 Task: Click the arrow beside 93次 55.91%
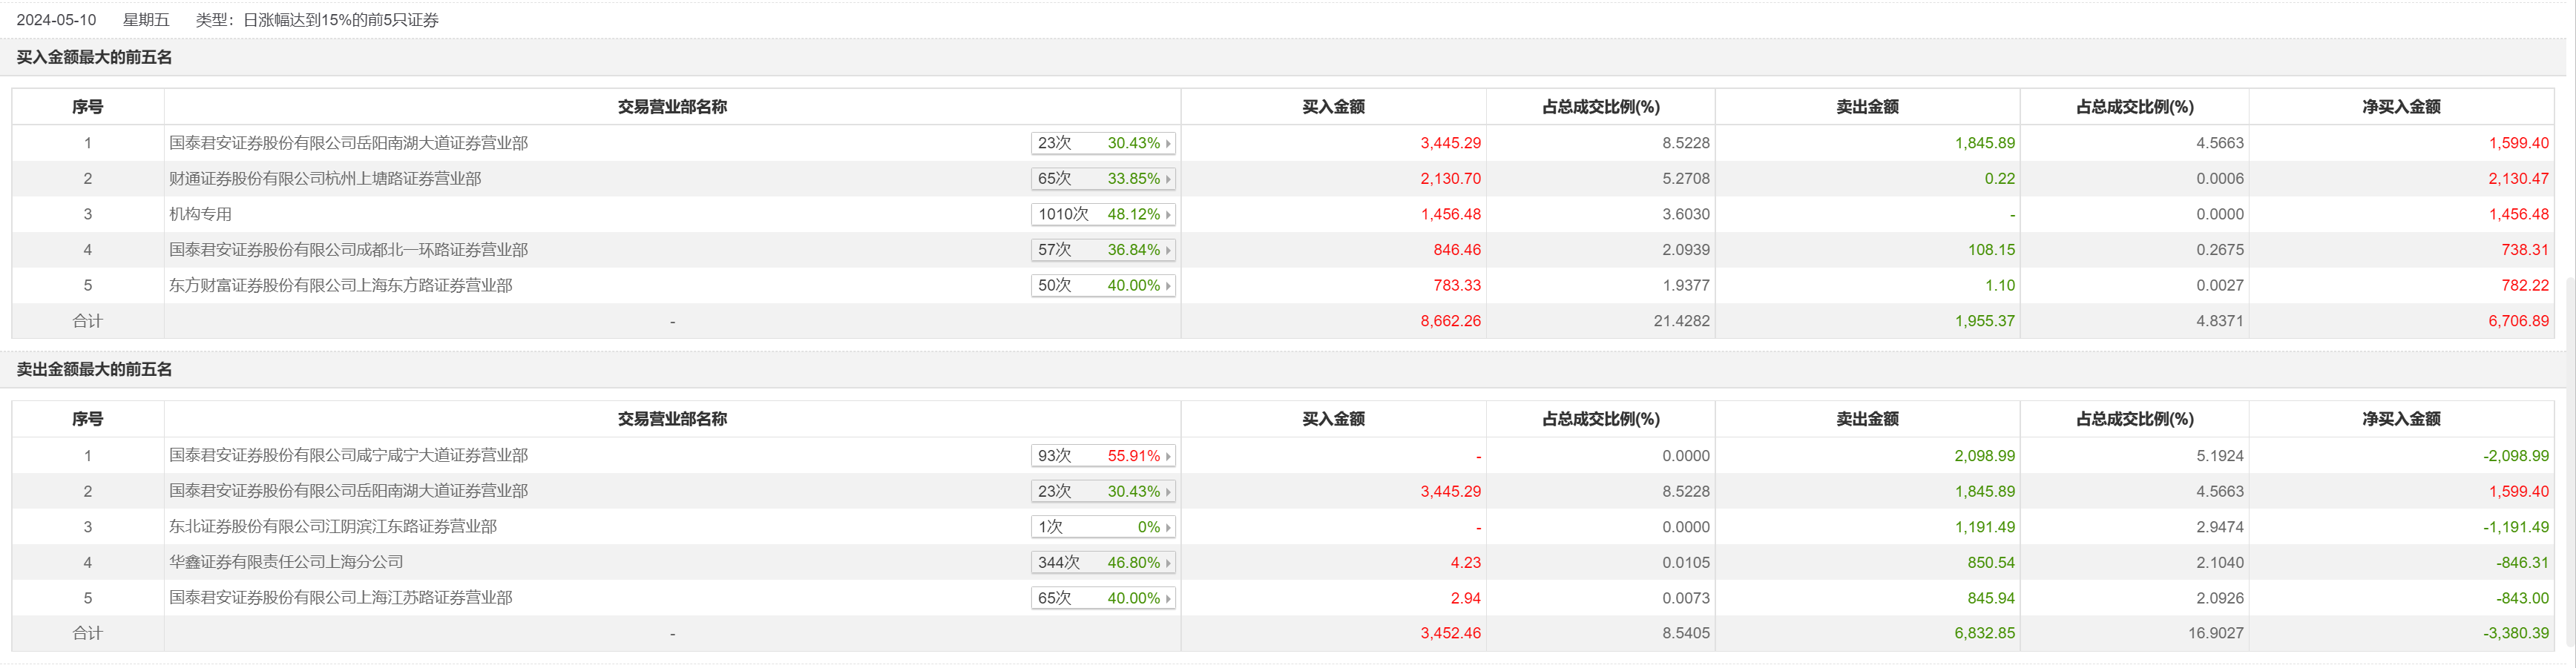(1167, 456)
